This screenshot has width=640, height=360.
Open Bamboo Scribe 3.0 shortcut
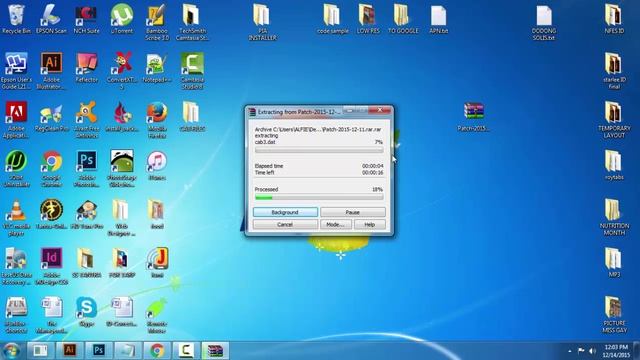157,22
